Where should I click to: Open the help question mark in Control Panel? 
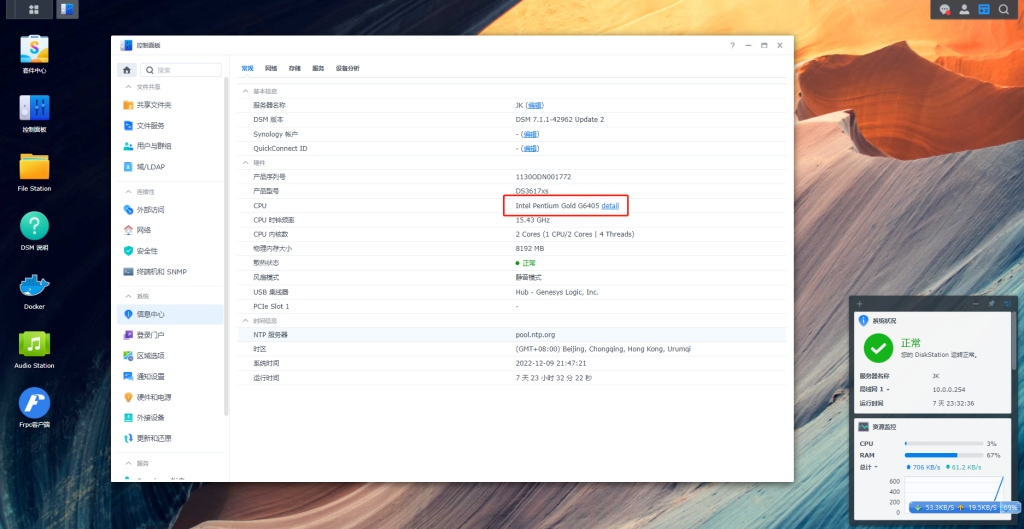tap(732, 46)
